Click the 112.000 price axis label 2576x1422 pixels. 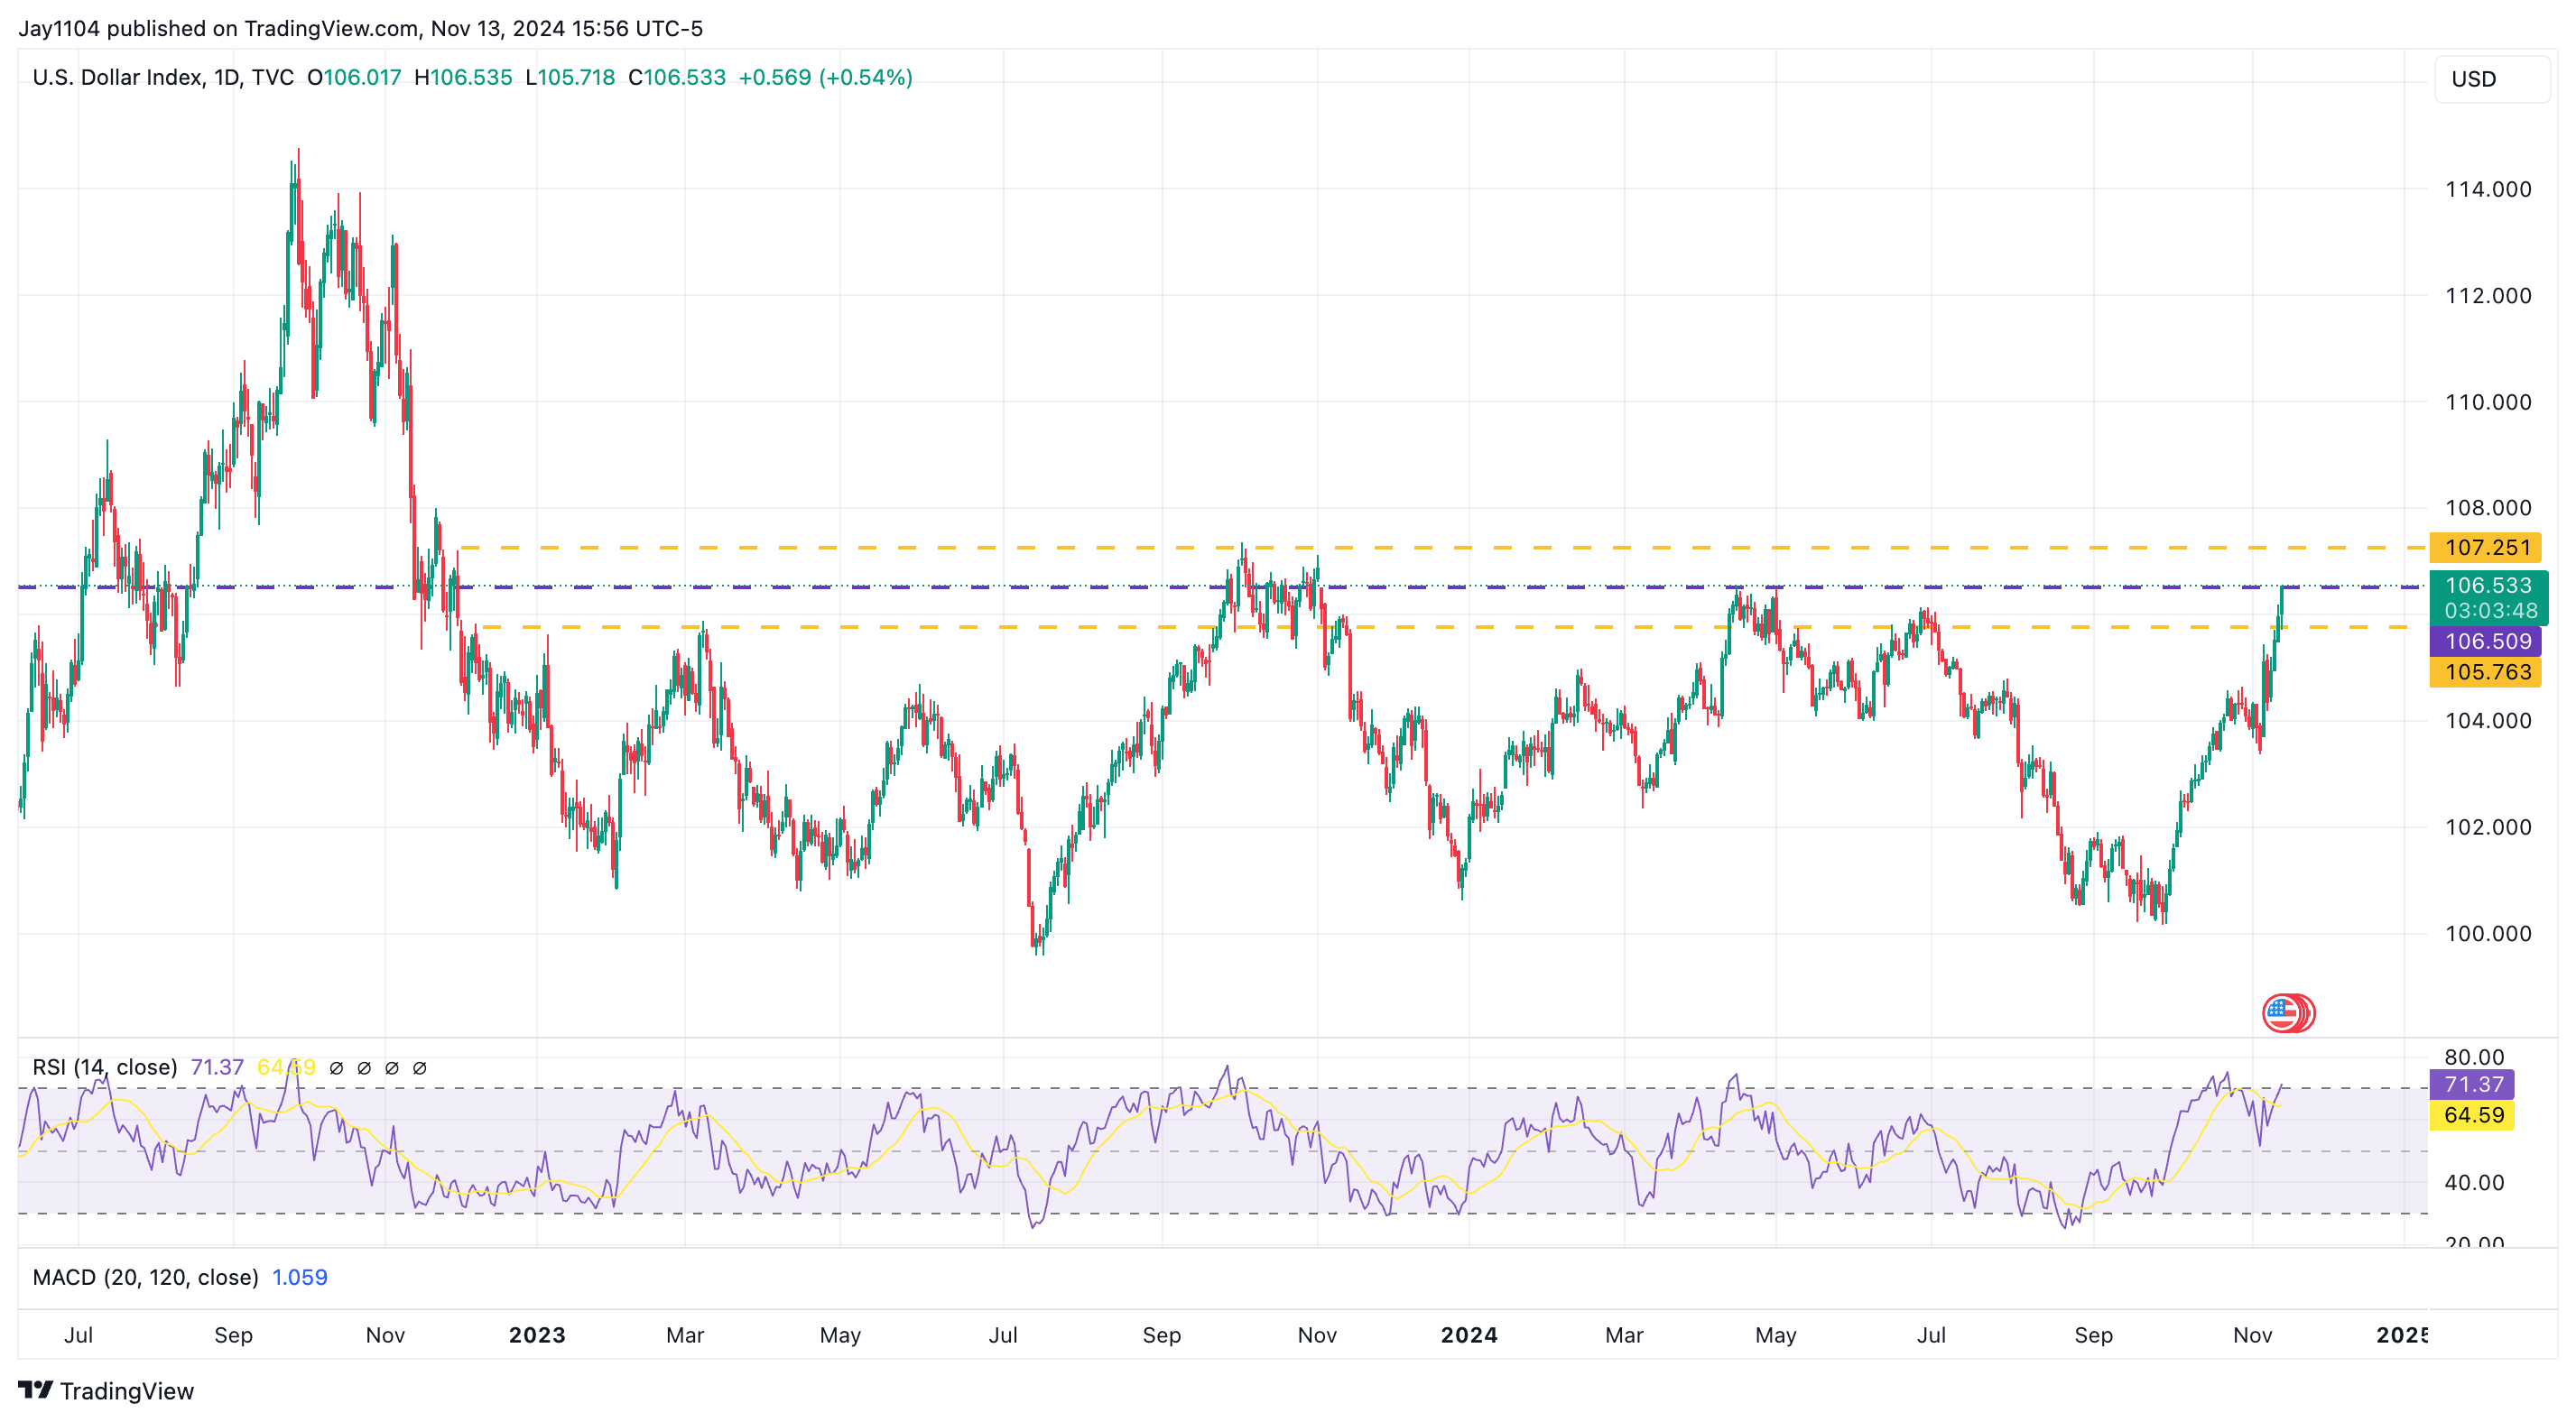[2488, 295]
